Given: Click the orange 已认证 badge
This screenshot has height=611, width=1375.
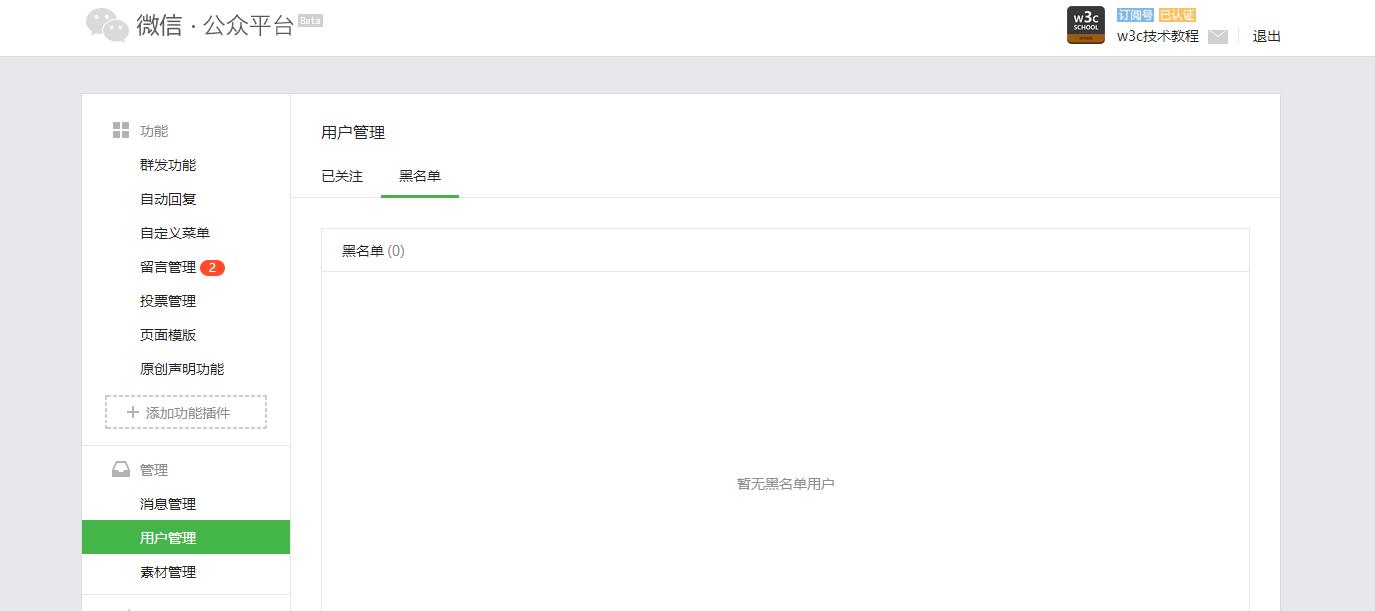Looking at the screenshot, I should point(1177,15).
